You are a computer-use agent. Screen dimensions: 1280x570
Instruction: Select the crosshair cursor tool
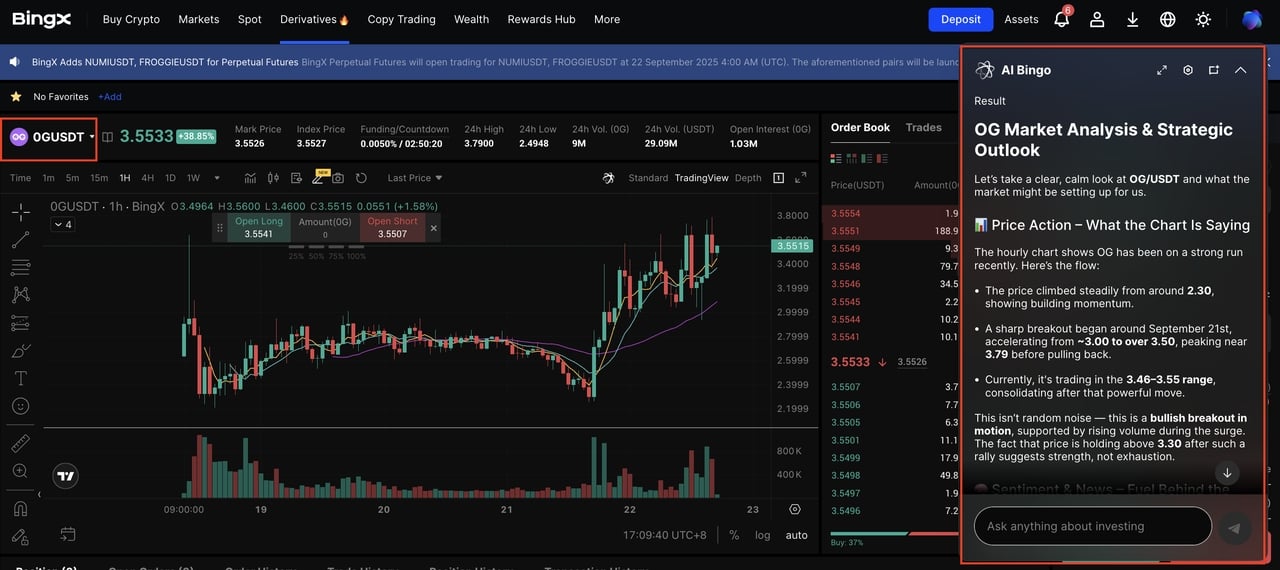click(20, 212)
